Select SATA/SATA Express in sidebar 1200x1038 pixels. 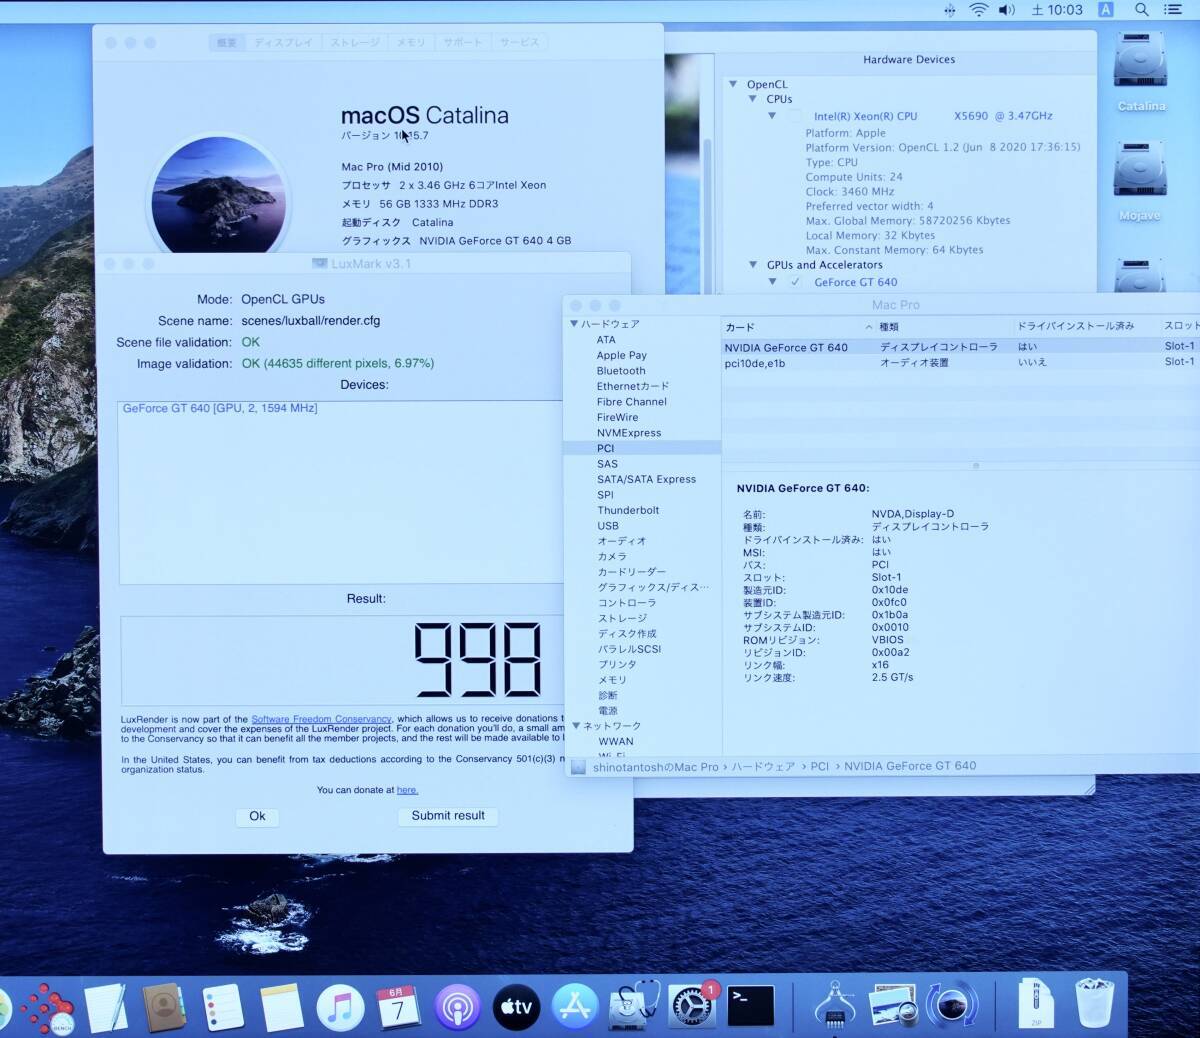[646, 479]
